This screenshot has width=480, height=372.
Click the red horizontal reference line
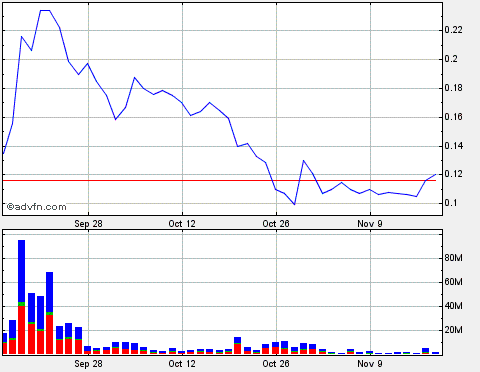click(219, 180)
